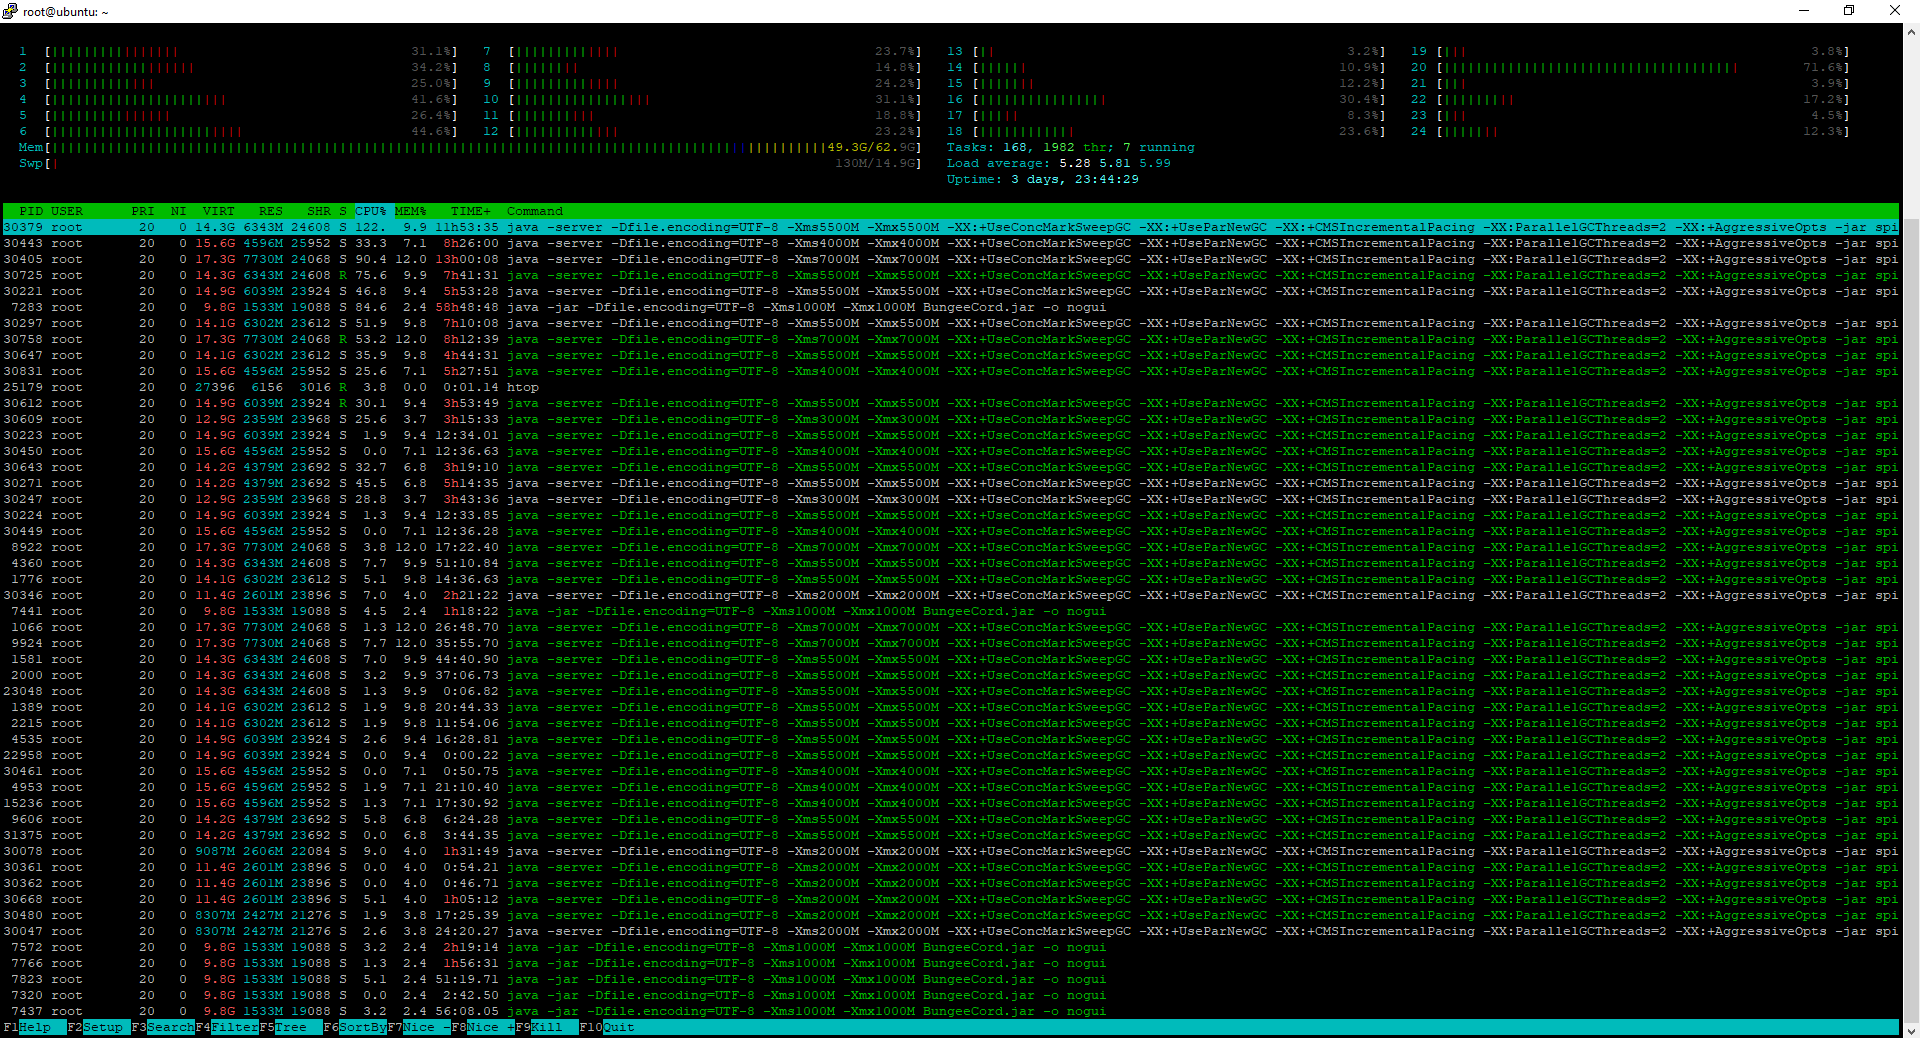The height and width of the screenshot is (1038, 1920).
Task: Click the Uptime line in header
Action: pos(1043,179)
